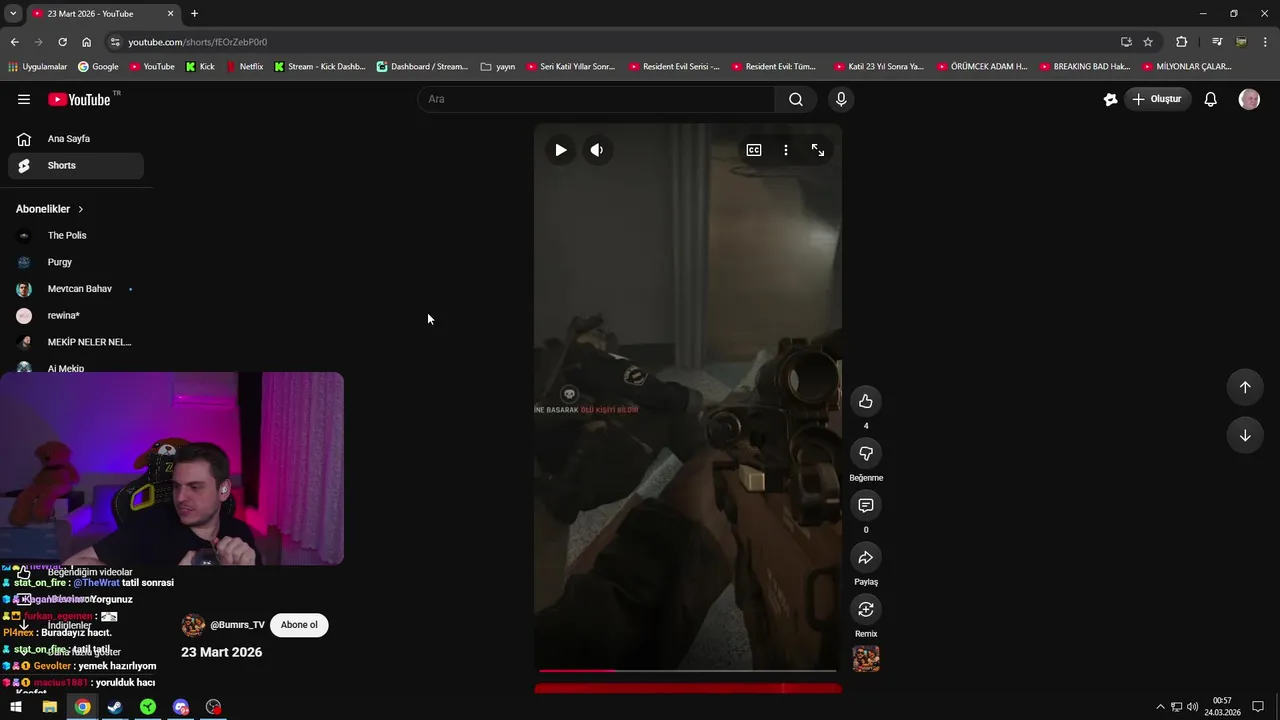The image size is (1280, 720).
Task: Start voice search with microphone icon
Action: (841, 99)
